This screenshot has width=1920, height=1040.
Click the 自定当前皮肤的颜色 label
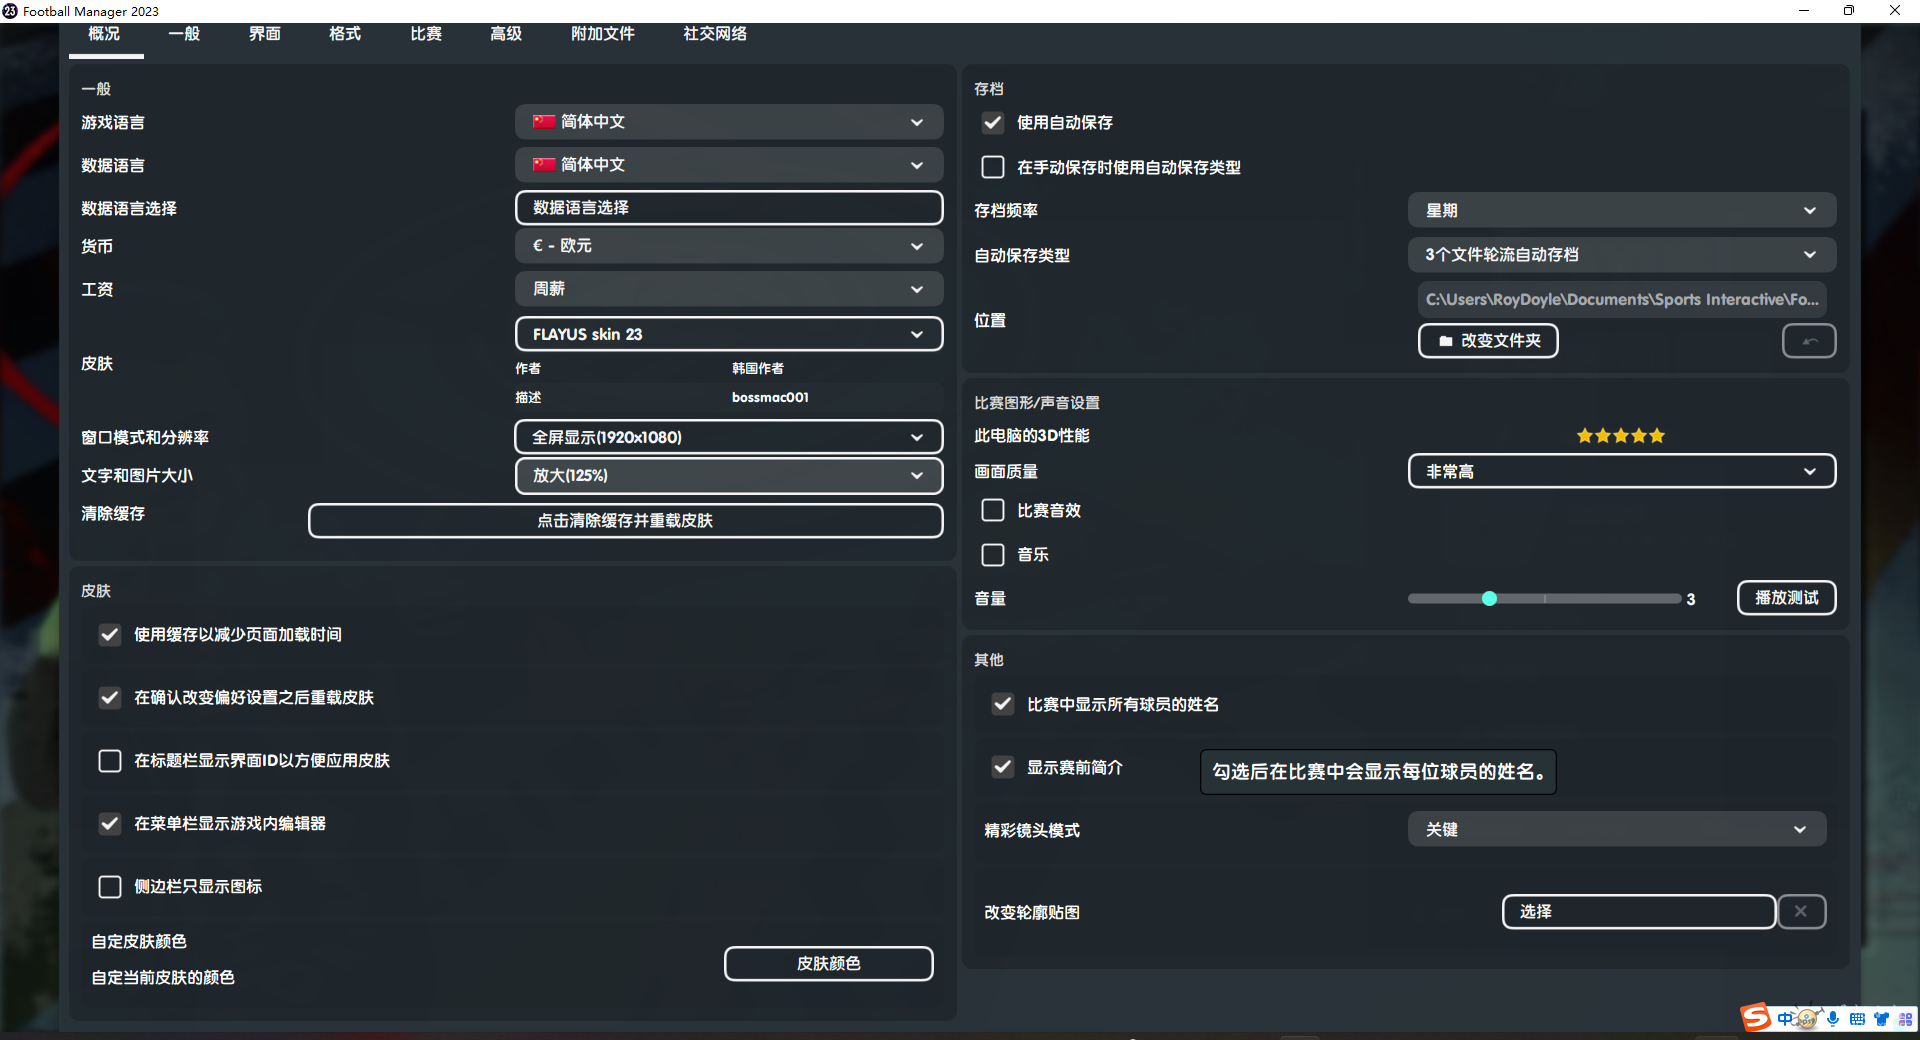(x=163, y=977)
